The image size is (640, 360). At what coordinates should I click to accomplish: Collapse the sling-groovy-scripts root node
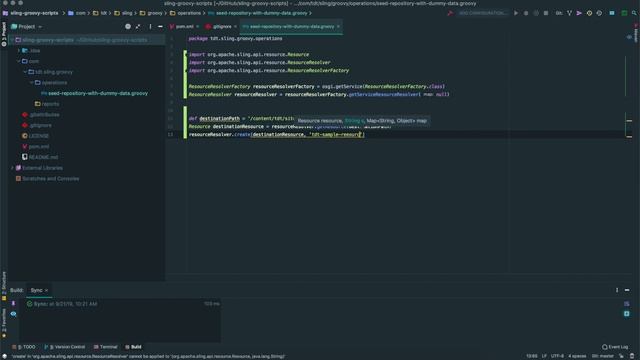coord(12,40)
